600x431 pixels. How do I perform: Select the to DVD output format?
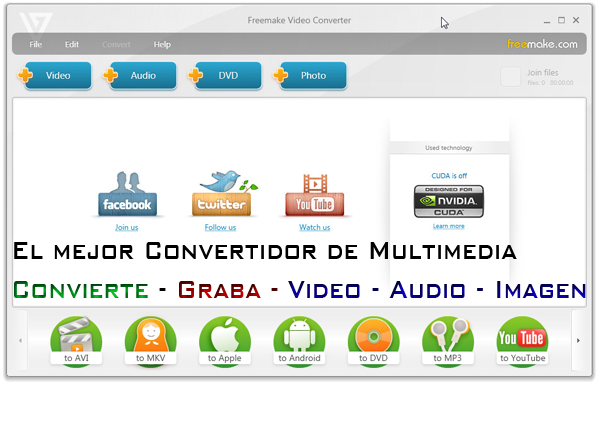tap(373, 342)
